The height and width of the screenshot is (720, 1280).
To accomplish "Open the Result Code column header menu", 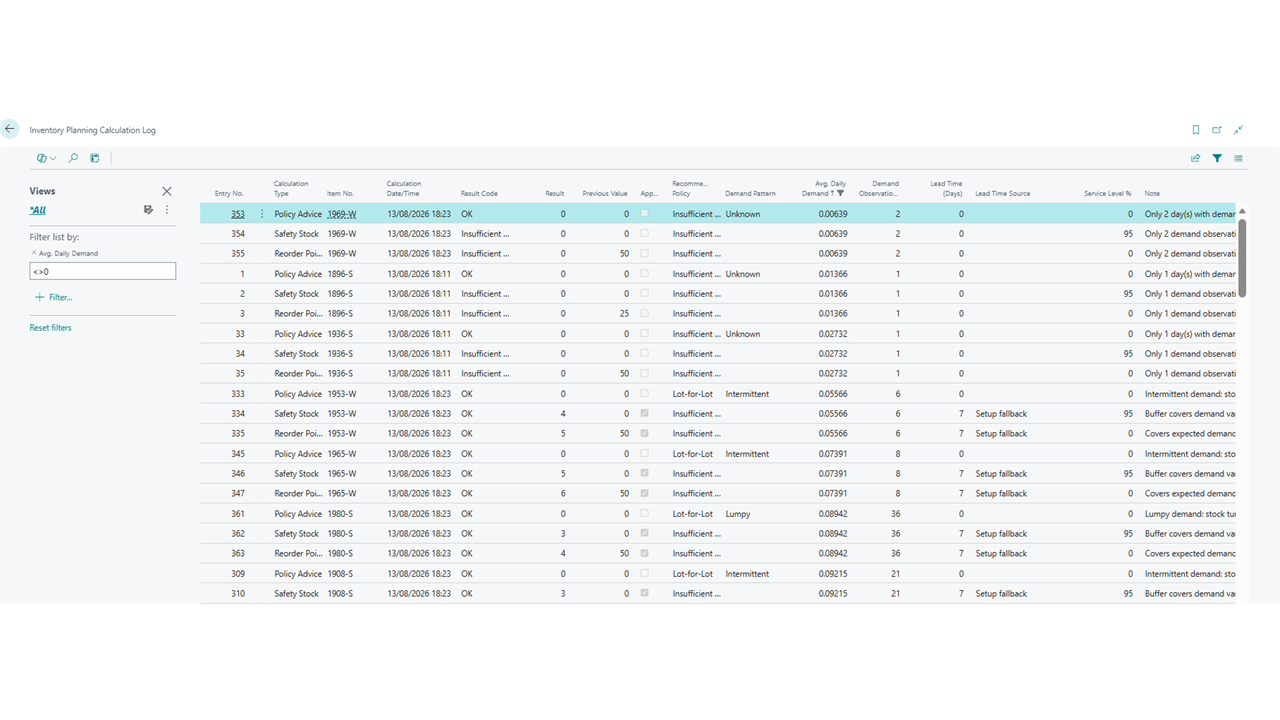I will point(479,193).
